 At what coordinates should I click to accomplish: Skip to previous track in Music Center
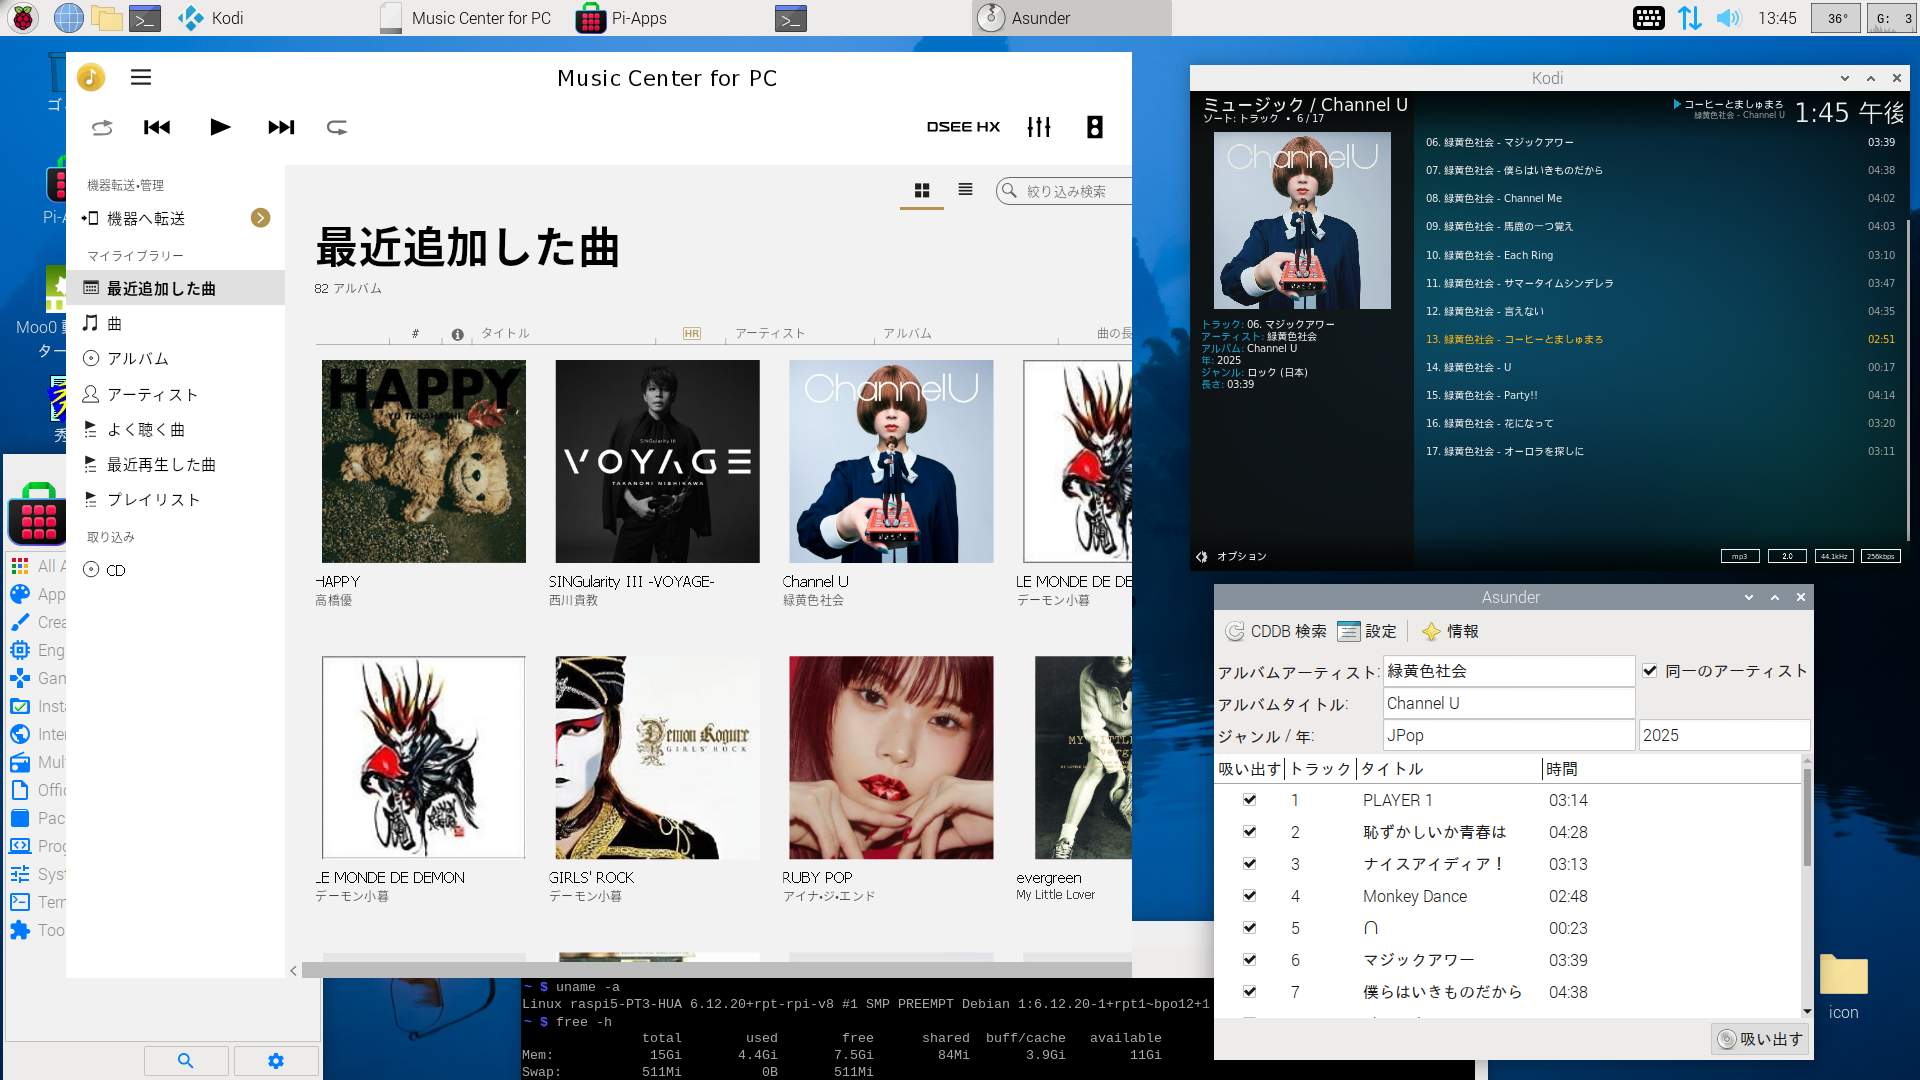point(157,127)
